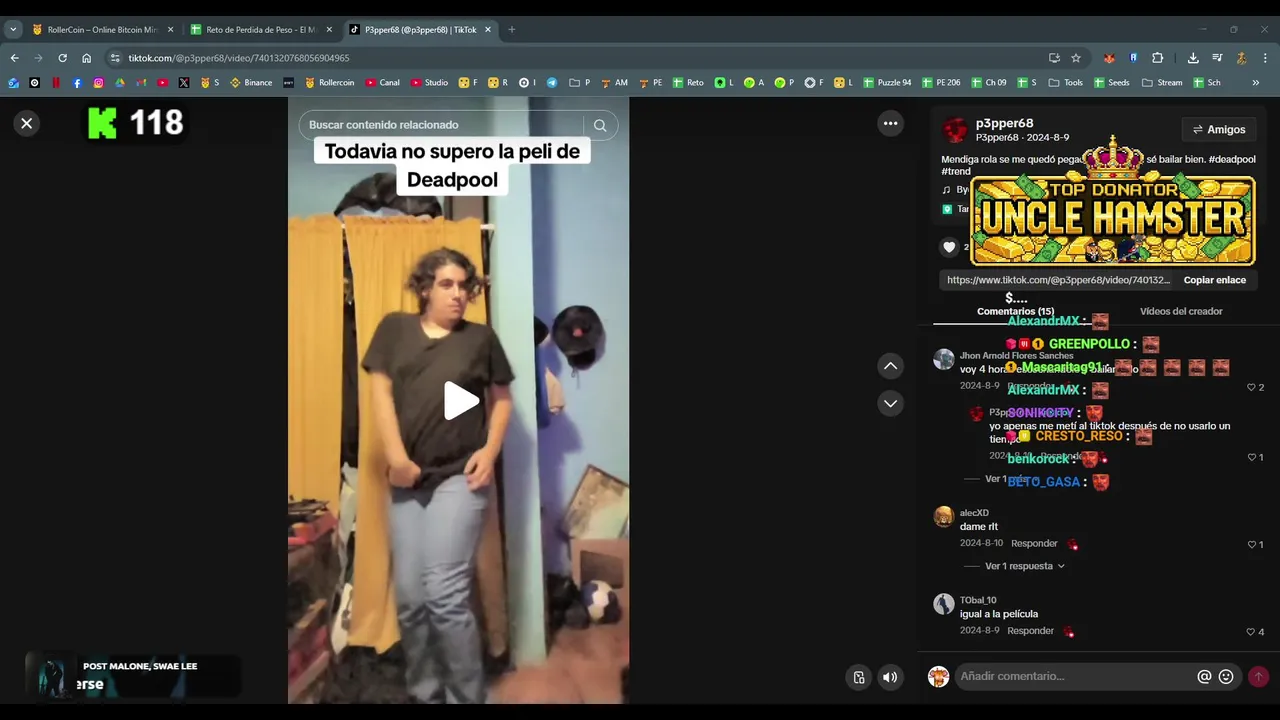Open alecXD commenter avatar
The height and width of the screenshot is (720, 1280).
coord(943,516)
